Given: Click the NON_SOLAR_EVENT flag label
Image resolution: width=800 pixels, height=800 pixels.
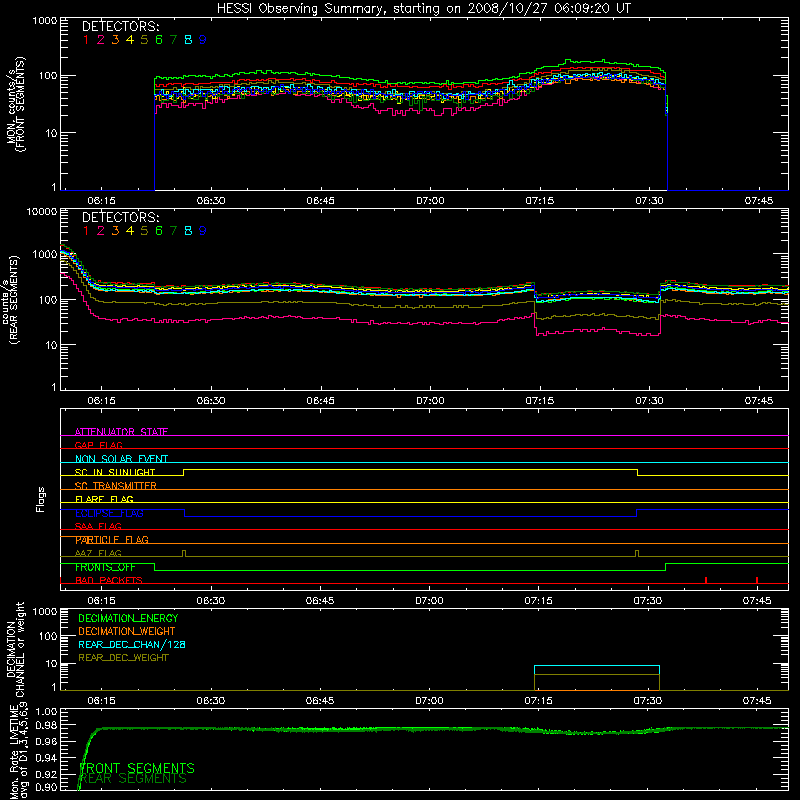Looking at the screenshot, I should pos(121,459).
